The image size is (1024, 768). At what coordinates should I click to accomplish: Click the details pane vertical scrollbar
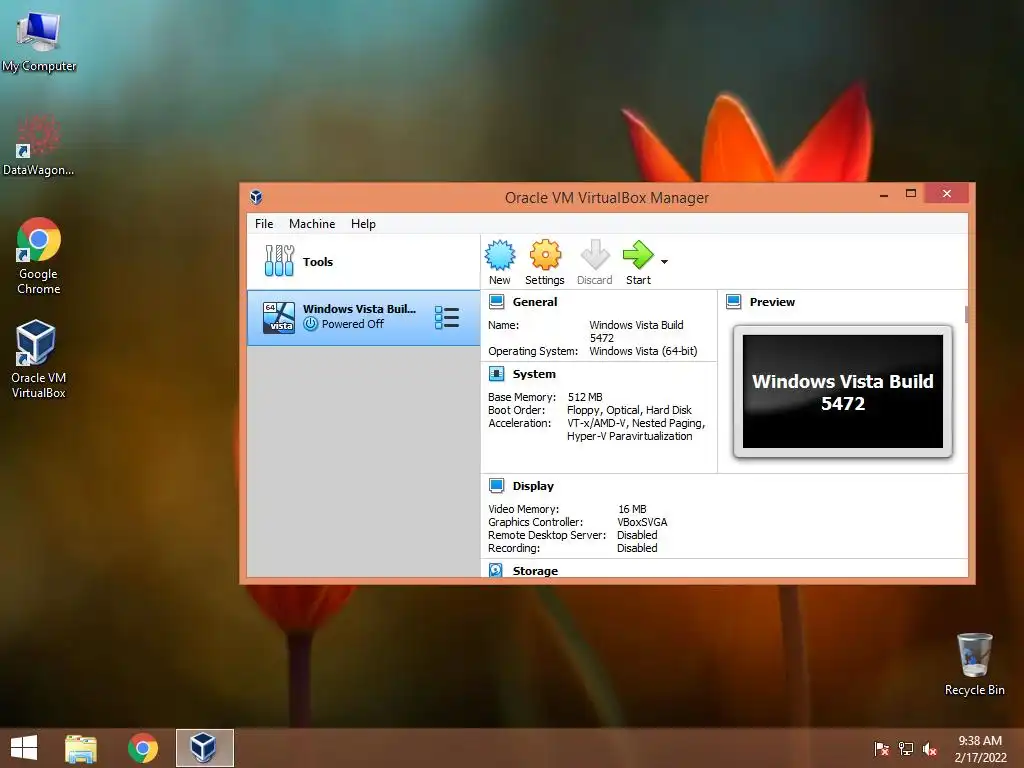967,314
